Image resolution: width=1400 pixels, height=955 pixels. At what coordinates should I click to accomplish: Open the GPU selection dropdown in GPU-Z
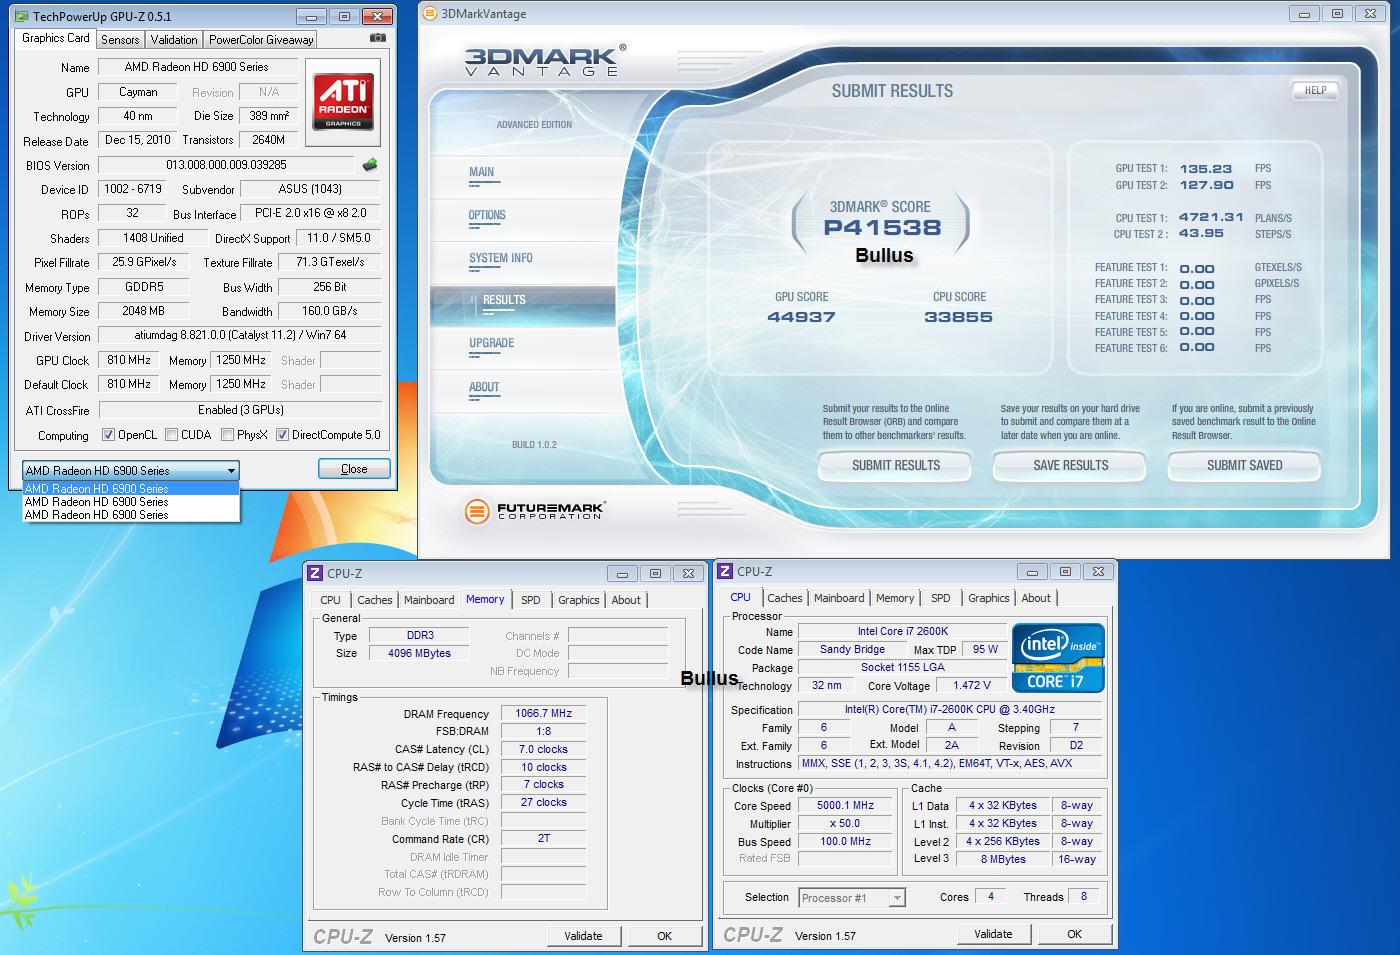[131, 470]
